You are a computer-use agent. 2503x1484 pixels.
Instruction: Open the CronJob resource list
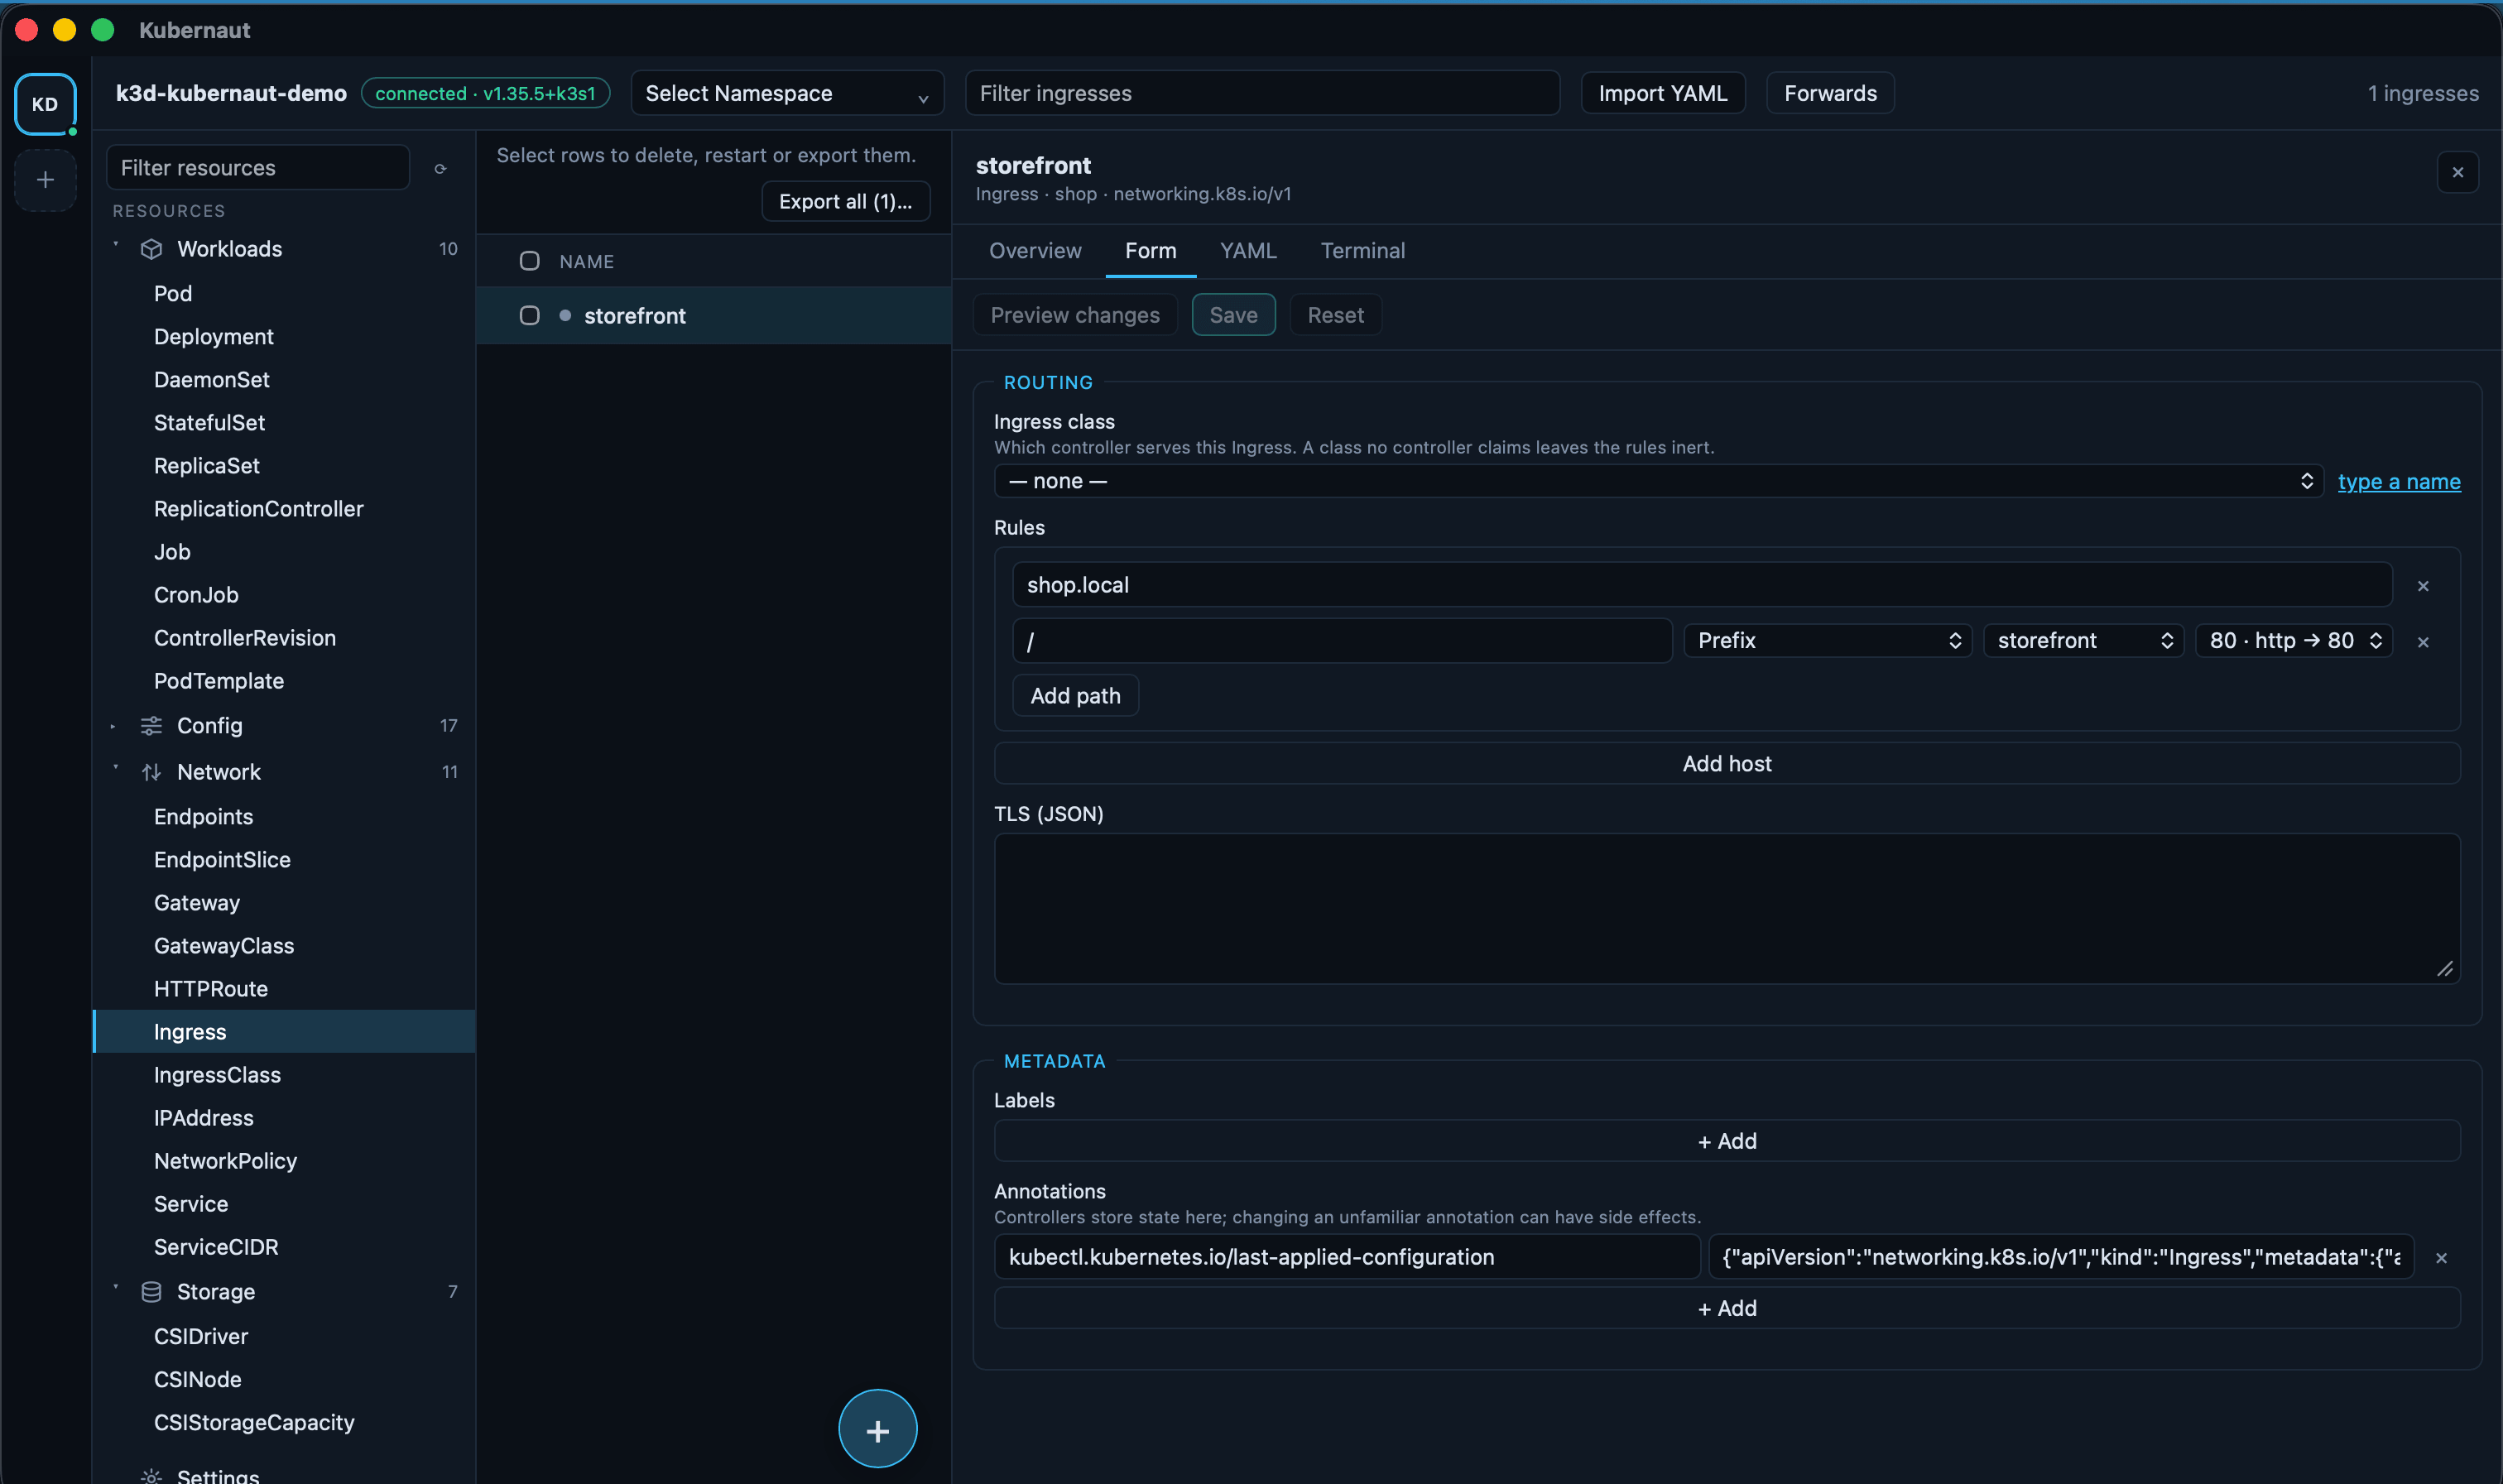coord(285,595)
